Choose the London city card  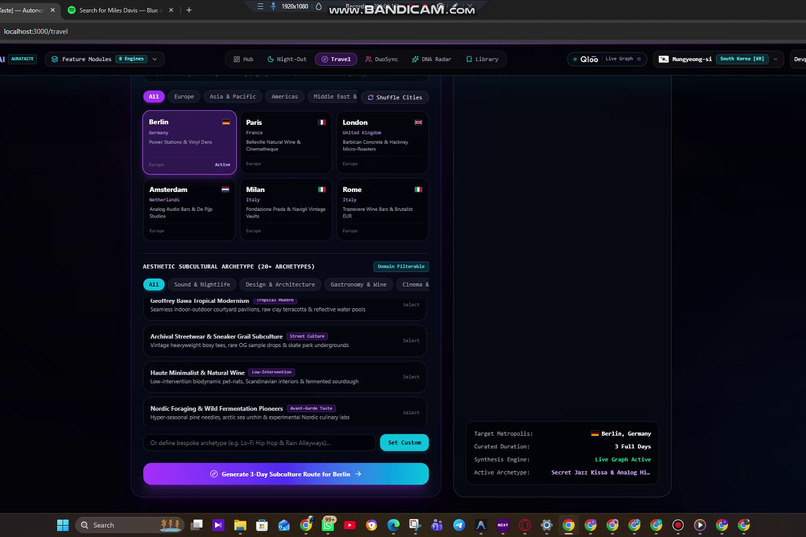click(382, 142)
